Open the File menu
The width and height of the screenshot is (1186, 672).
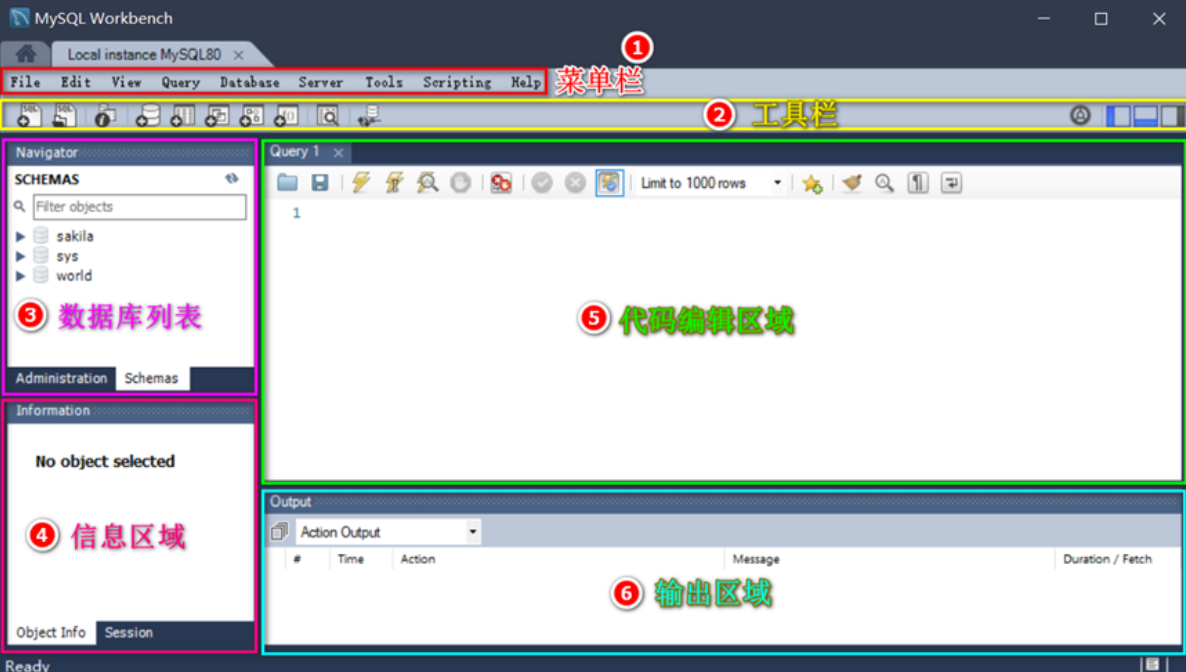(25, 82)
